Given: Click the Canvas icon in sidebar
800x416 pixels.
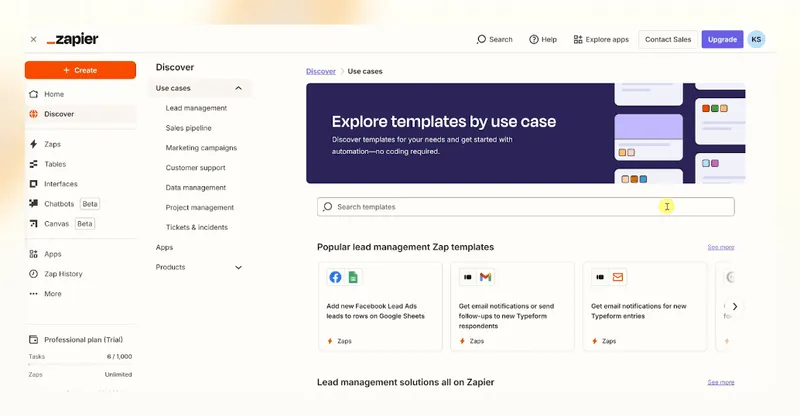Looking at the screenshot, I should click(x=34, y=224).
